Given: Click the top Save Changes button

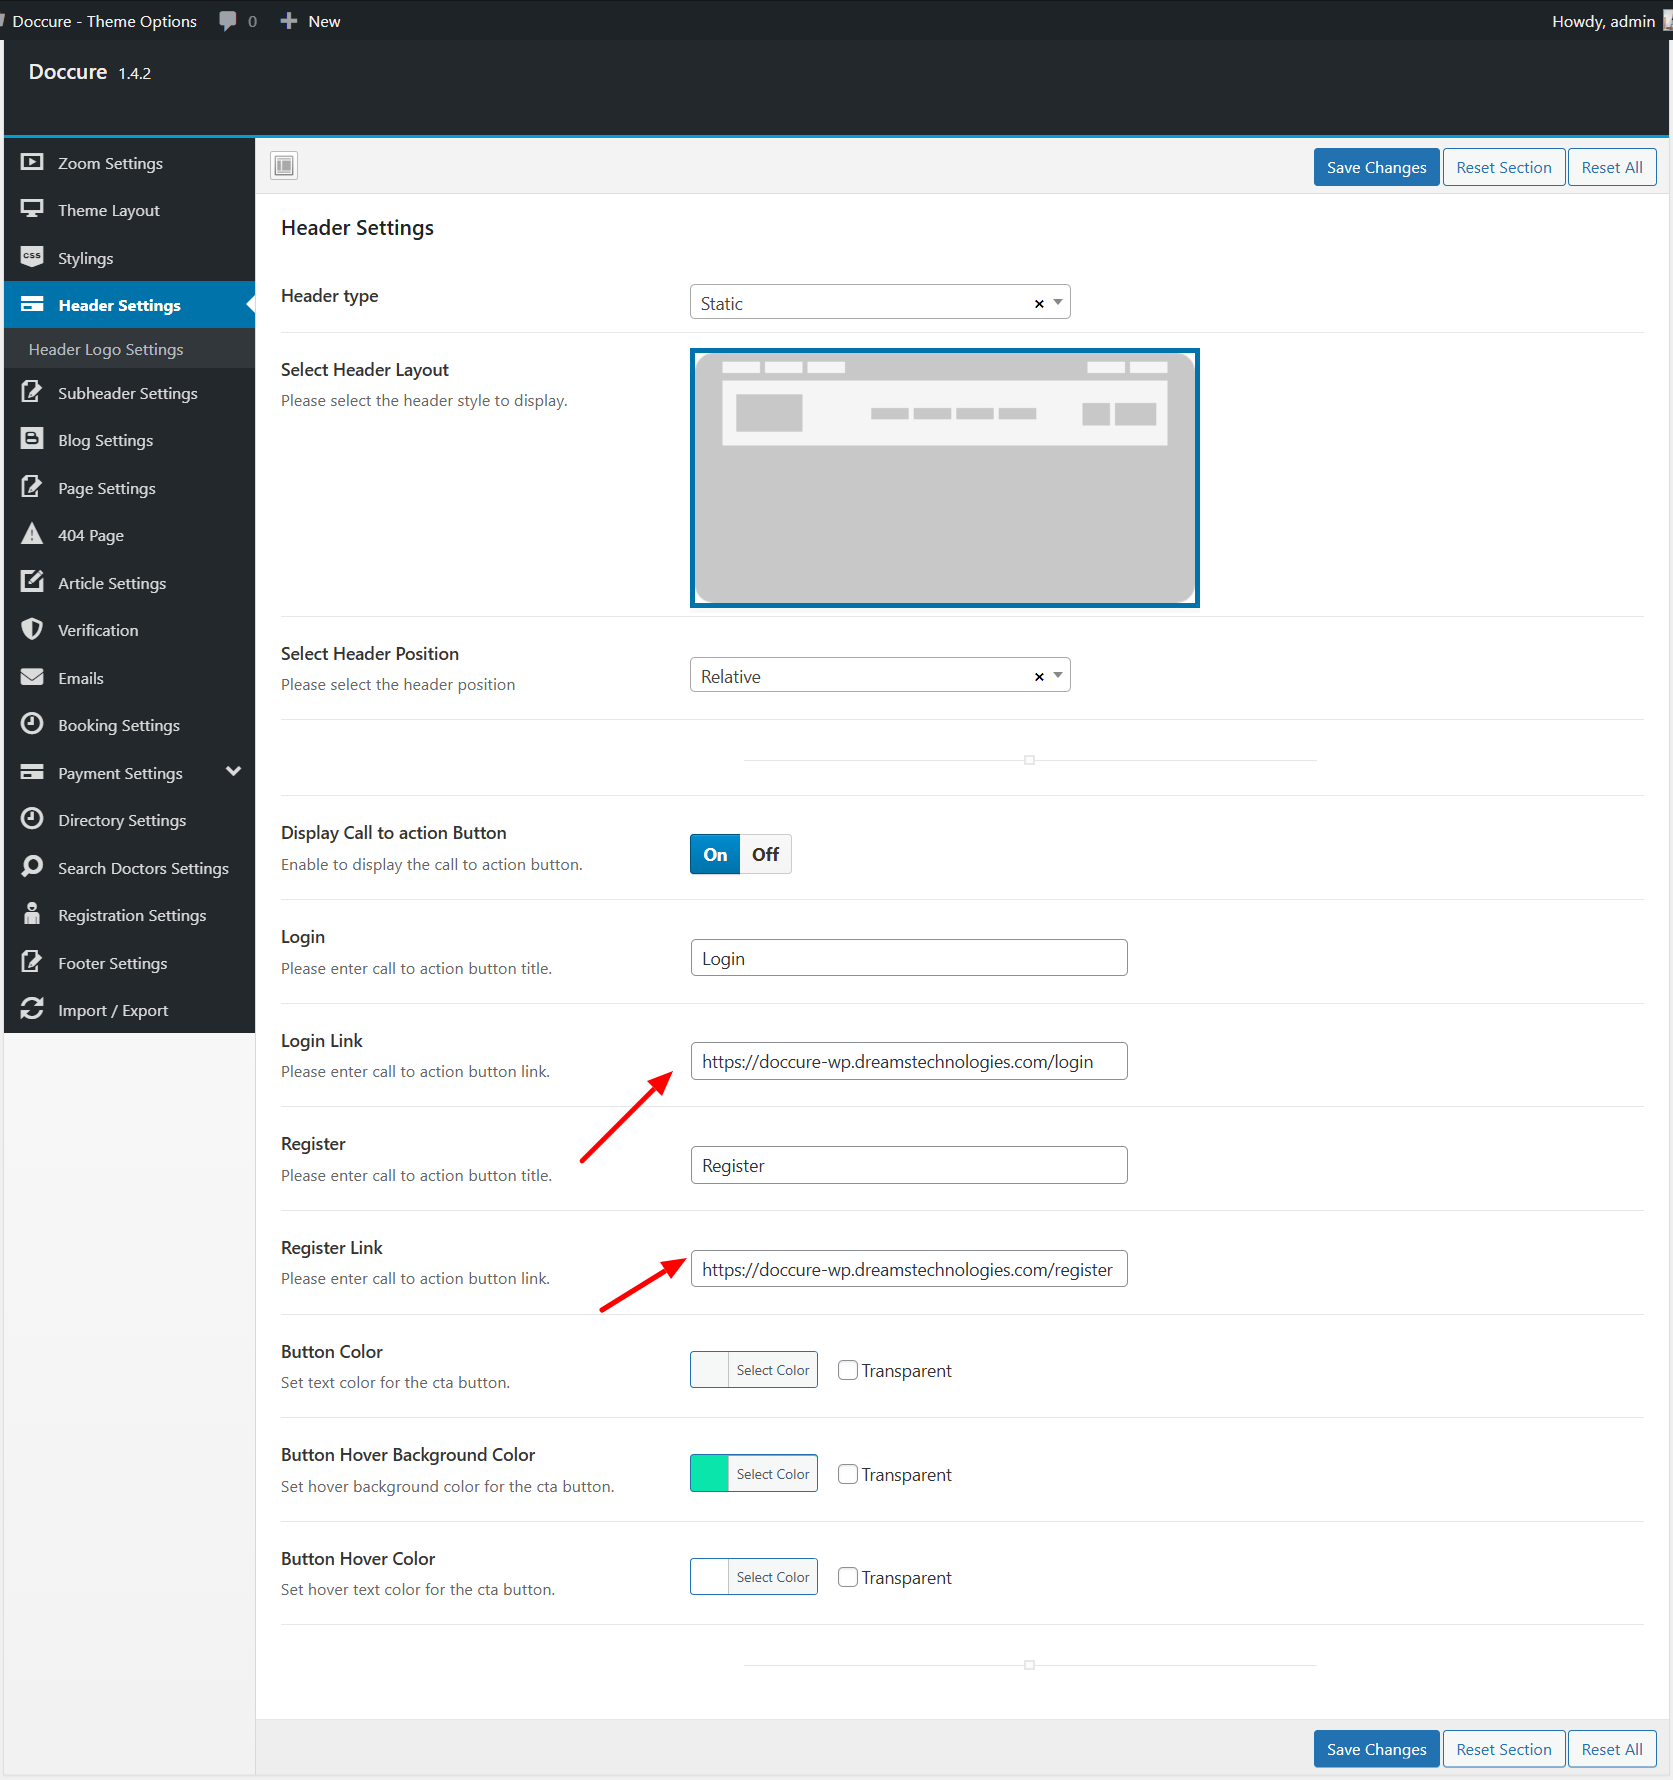Looking at the screenshot, I should (x=1376, y=167).
